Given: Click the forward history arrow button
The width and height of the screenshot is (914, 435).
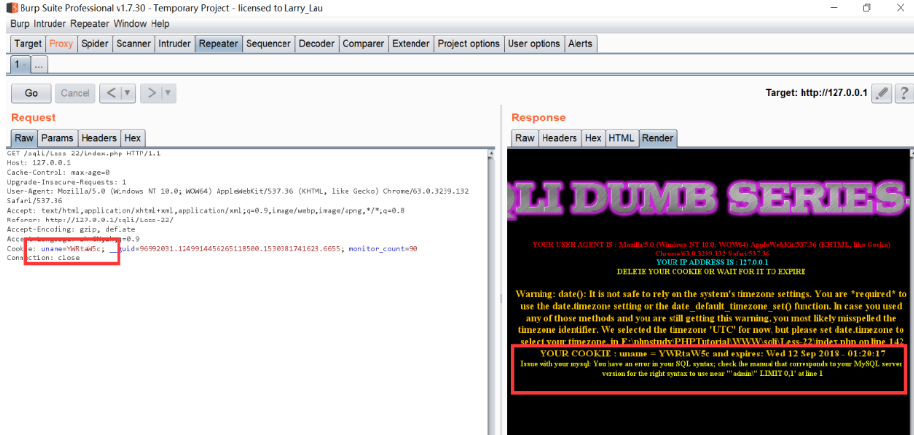Looking at the screenshot, I should [150, 93].
